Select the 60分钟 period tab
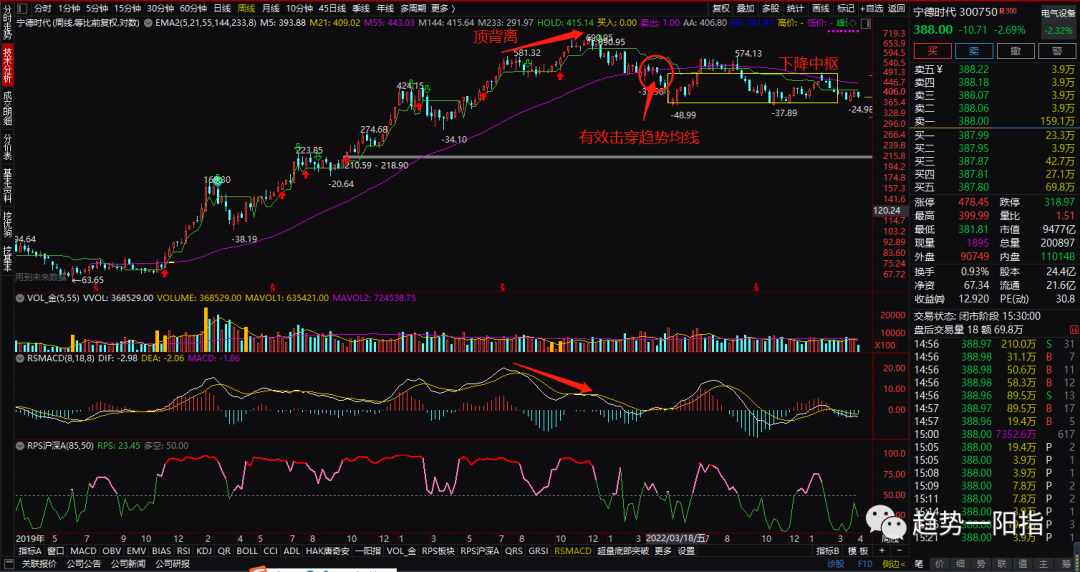 point(193,8)
